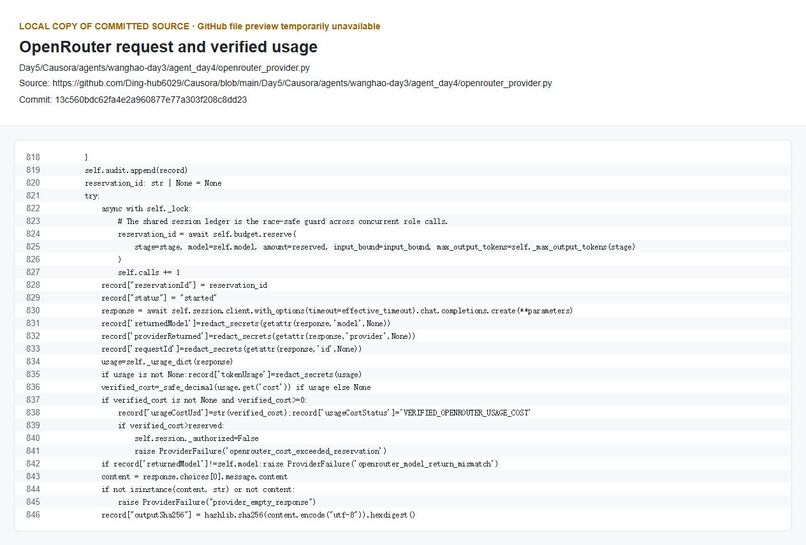Viewport: 806px width, 545px height.
Task: Click line number 823 with the comment
Action: pos(33,221)
